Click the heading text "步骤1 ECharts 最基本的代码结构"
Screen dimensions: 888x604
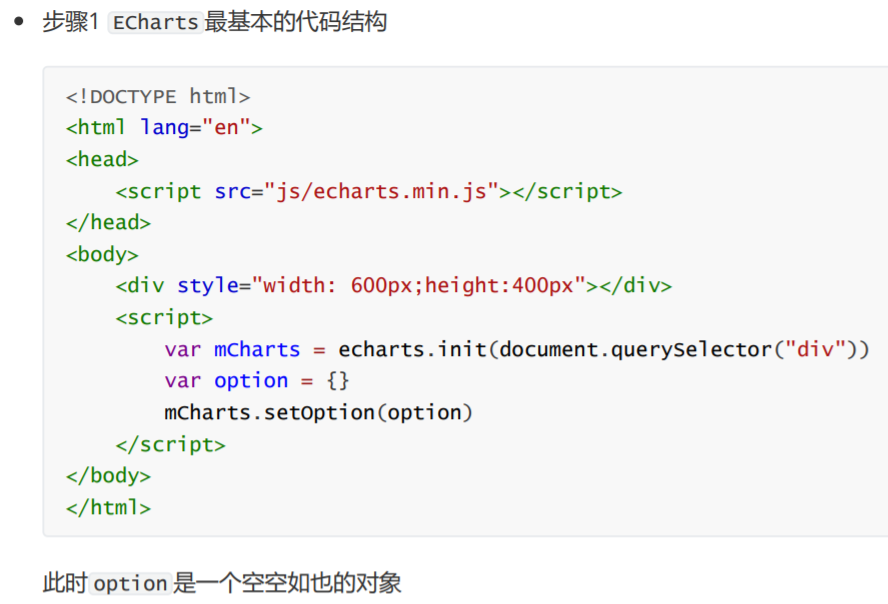pyautogui.click(x=215, y=23)
